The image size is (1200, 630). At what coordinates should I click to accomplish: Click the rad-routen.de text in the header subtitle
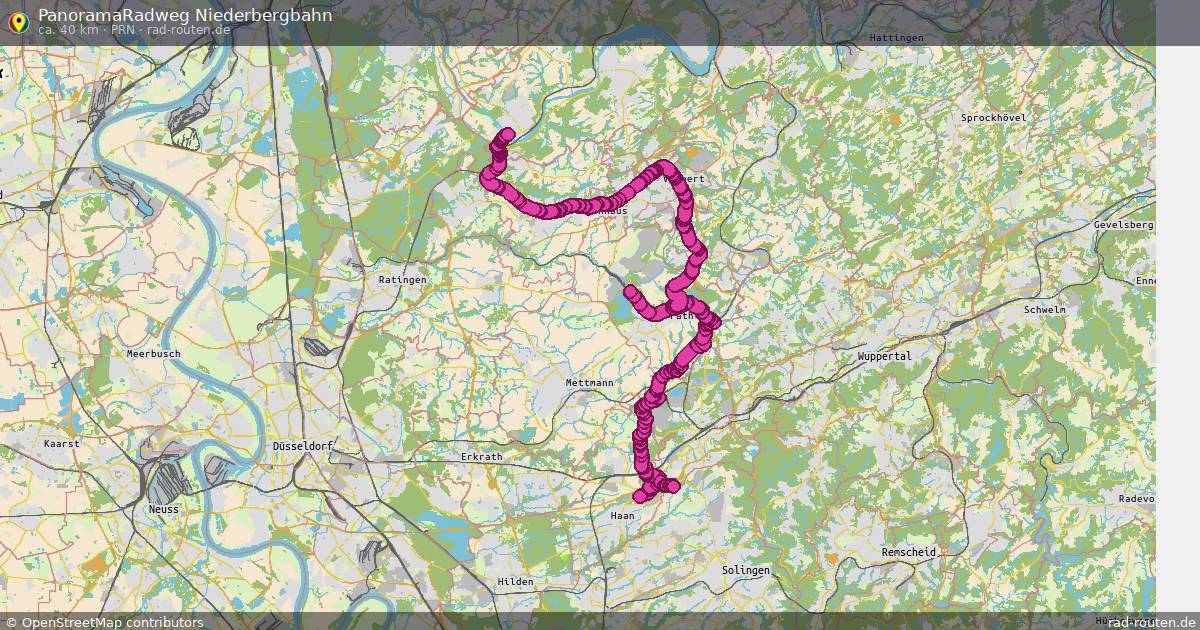(189, 30)
